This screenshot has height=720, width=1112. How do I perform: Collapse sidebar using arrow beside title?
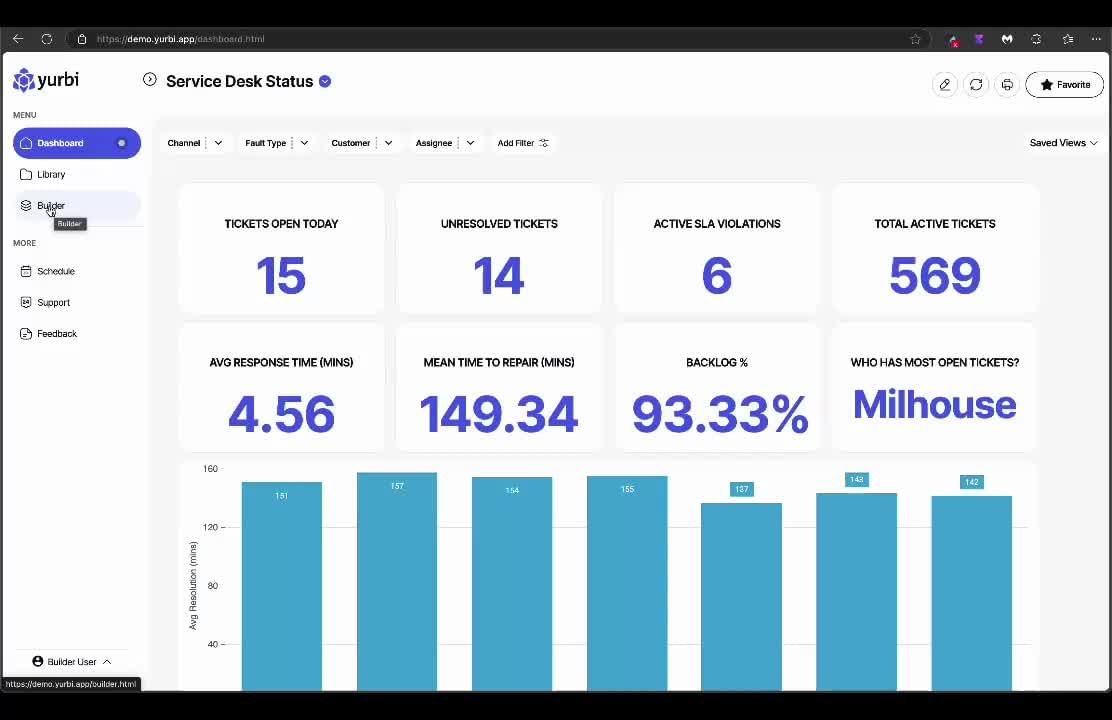coord(149,80)
